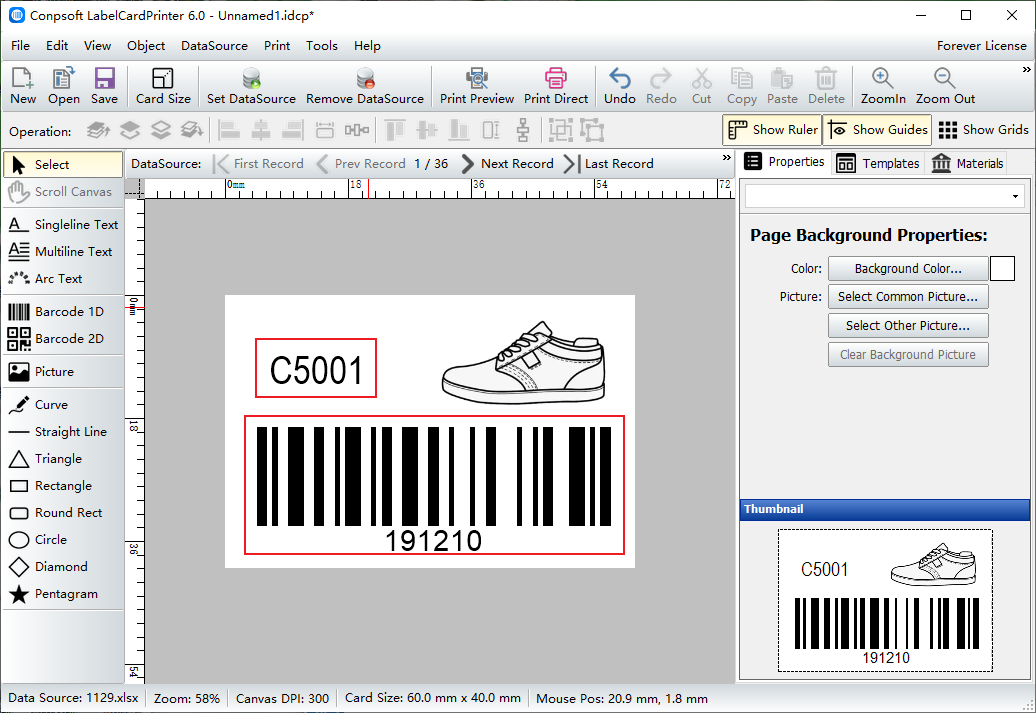This screenshot has height=713, width=1036.
Task: Open a file with the Open icon
Action: [x=63, y=87]
